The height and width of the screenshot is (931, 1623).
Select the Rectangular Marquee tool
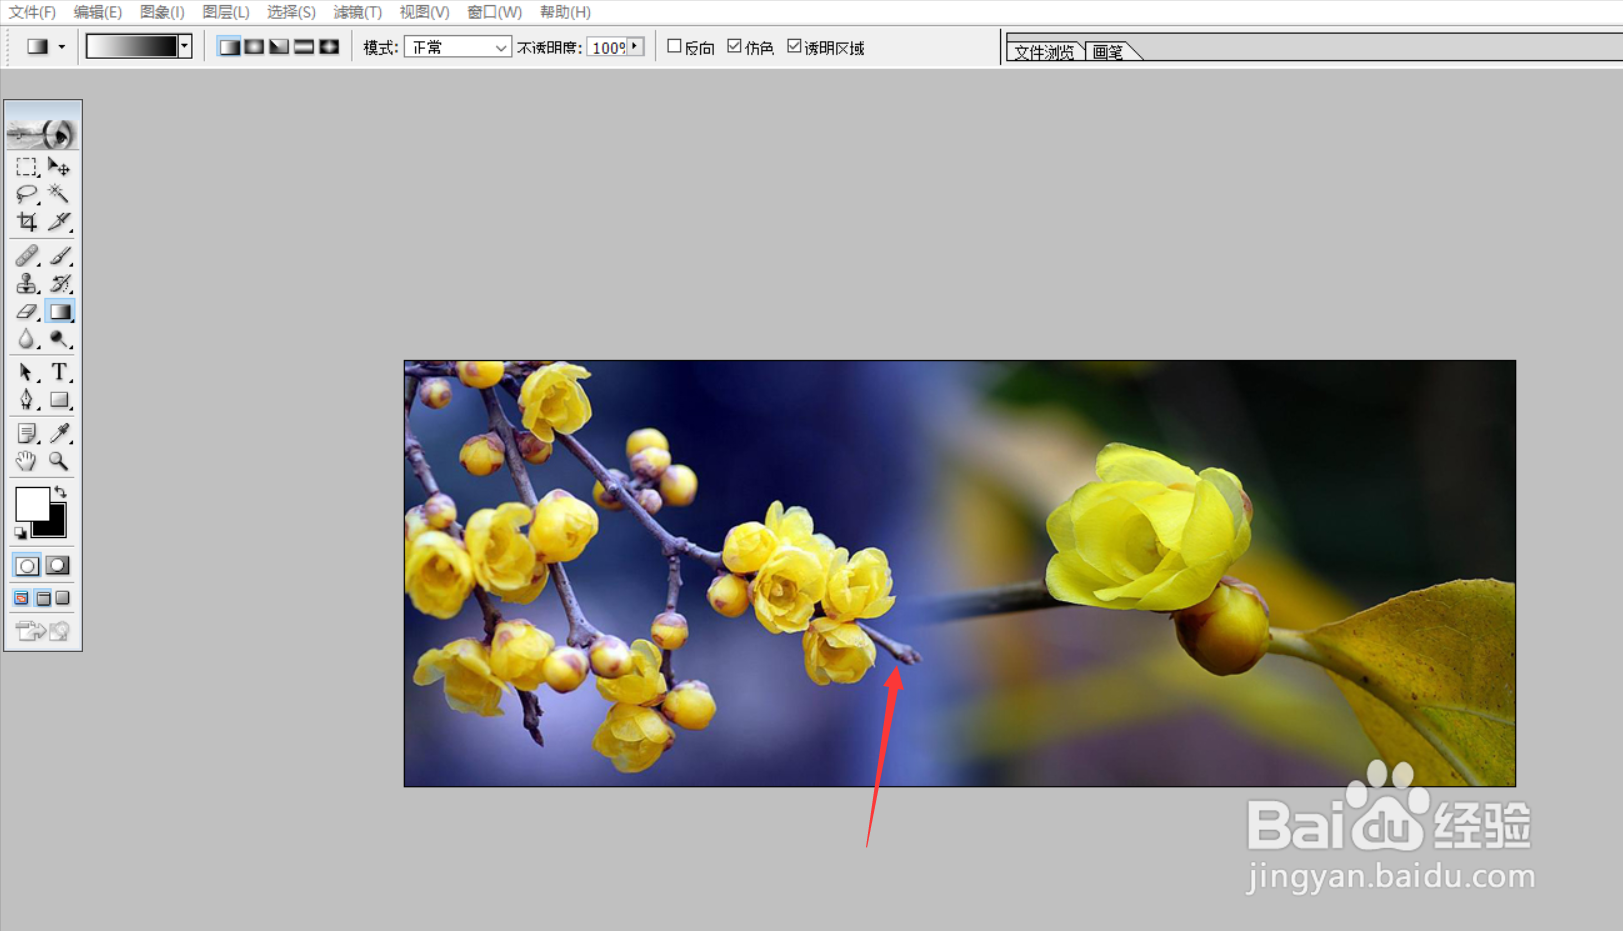[27, 167]
